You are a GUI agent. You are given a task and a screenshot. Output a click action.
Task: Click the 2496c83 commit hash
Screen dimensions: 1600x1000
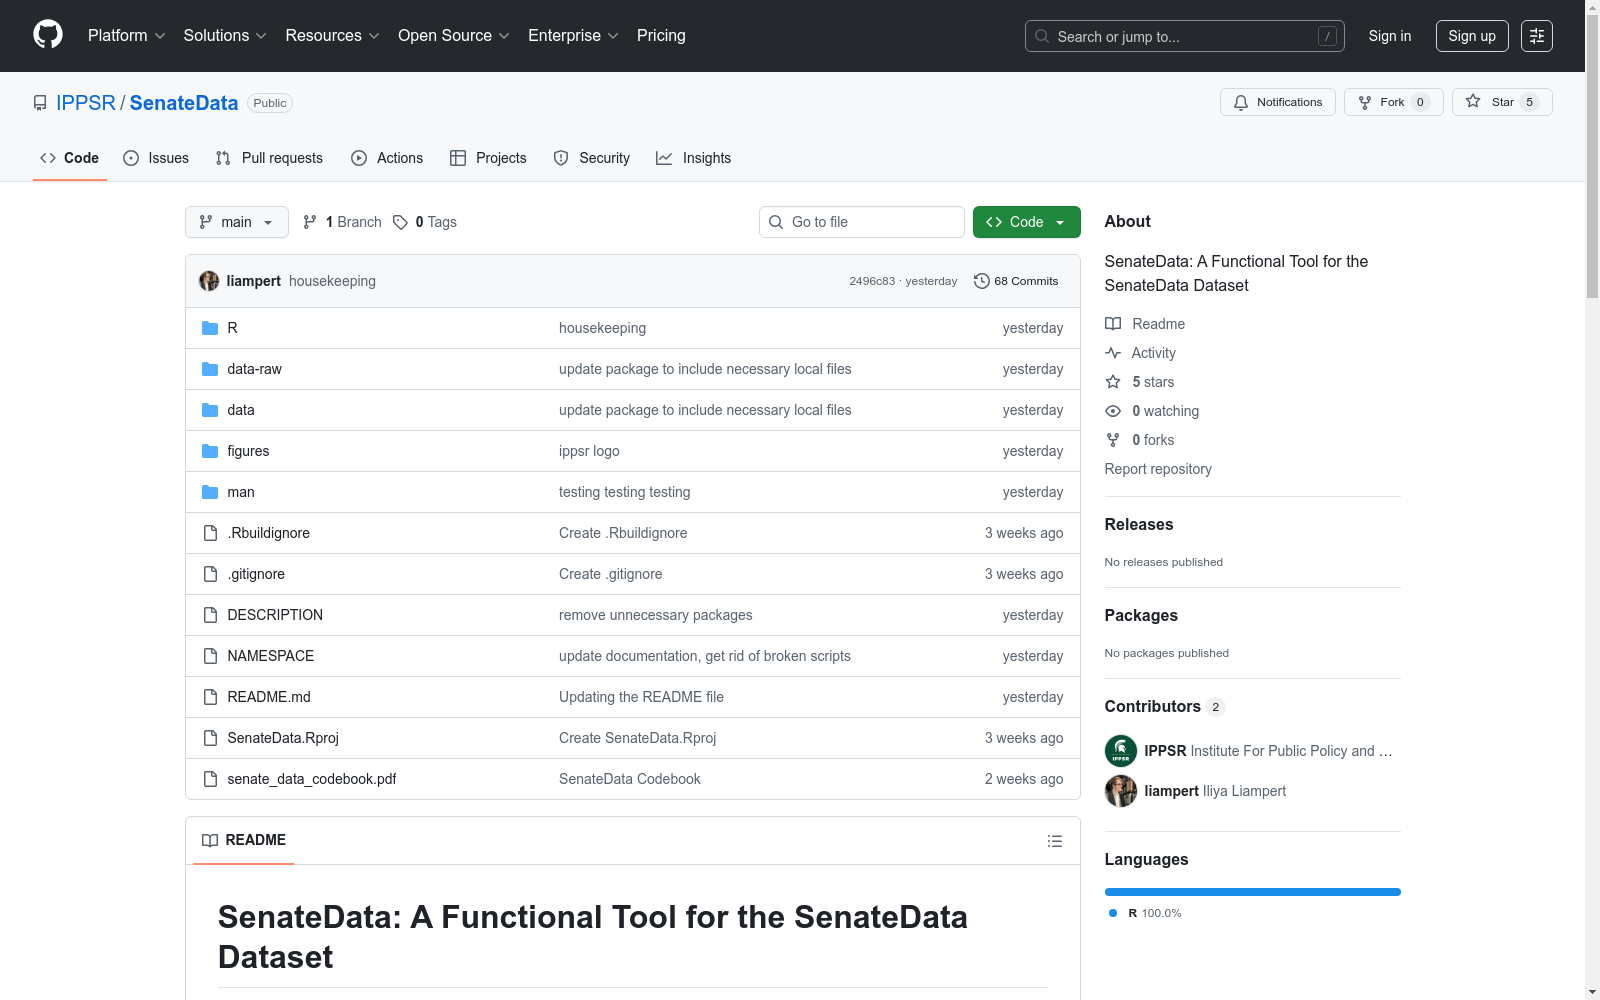(872, 281)
